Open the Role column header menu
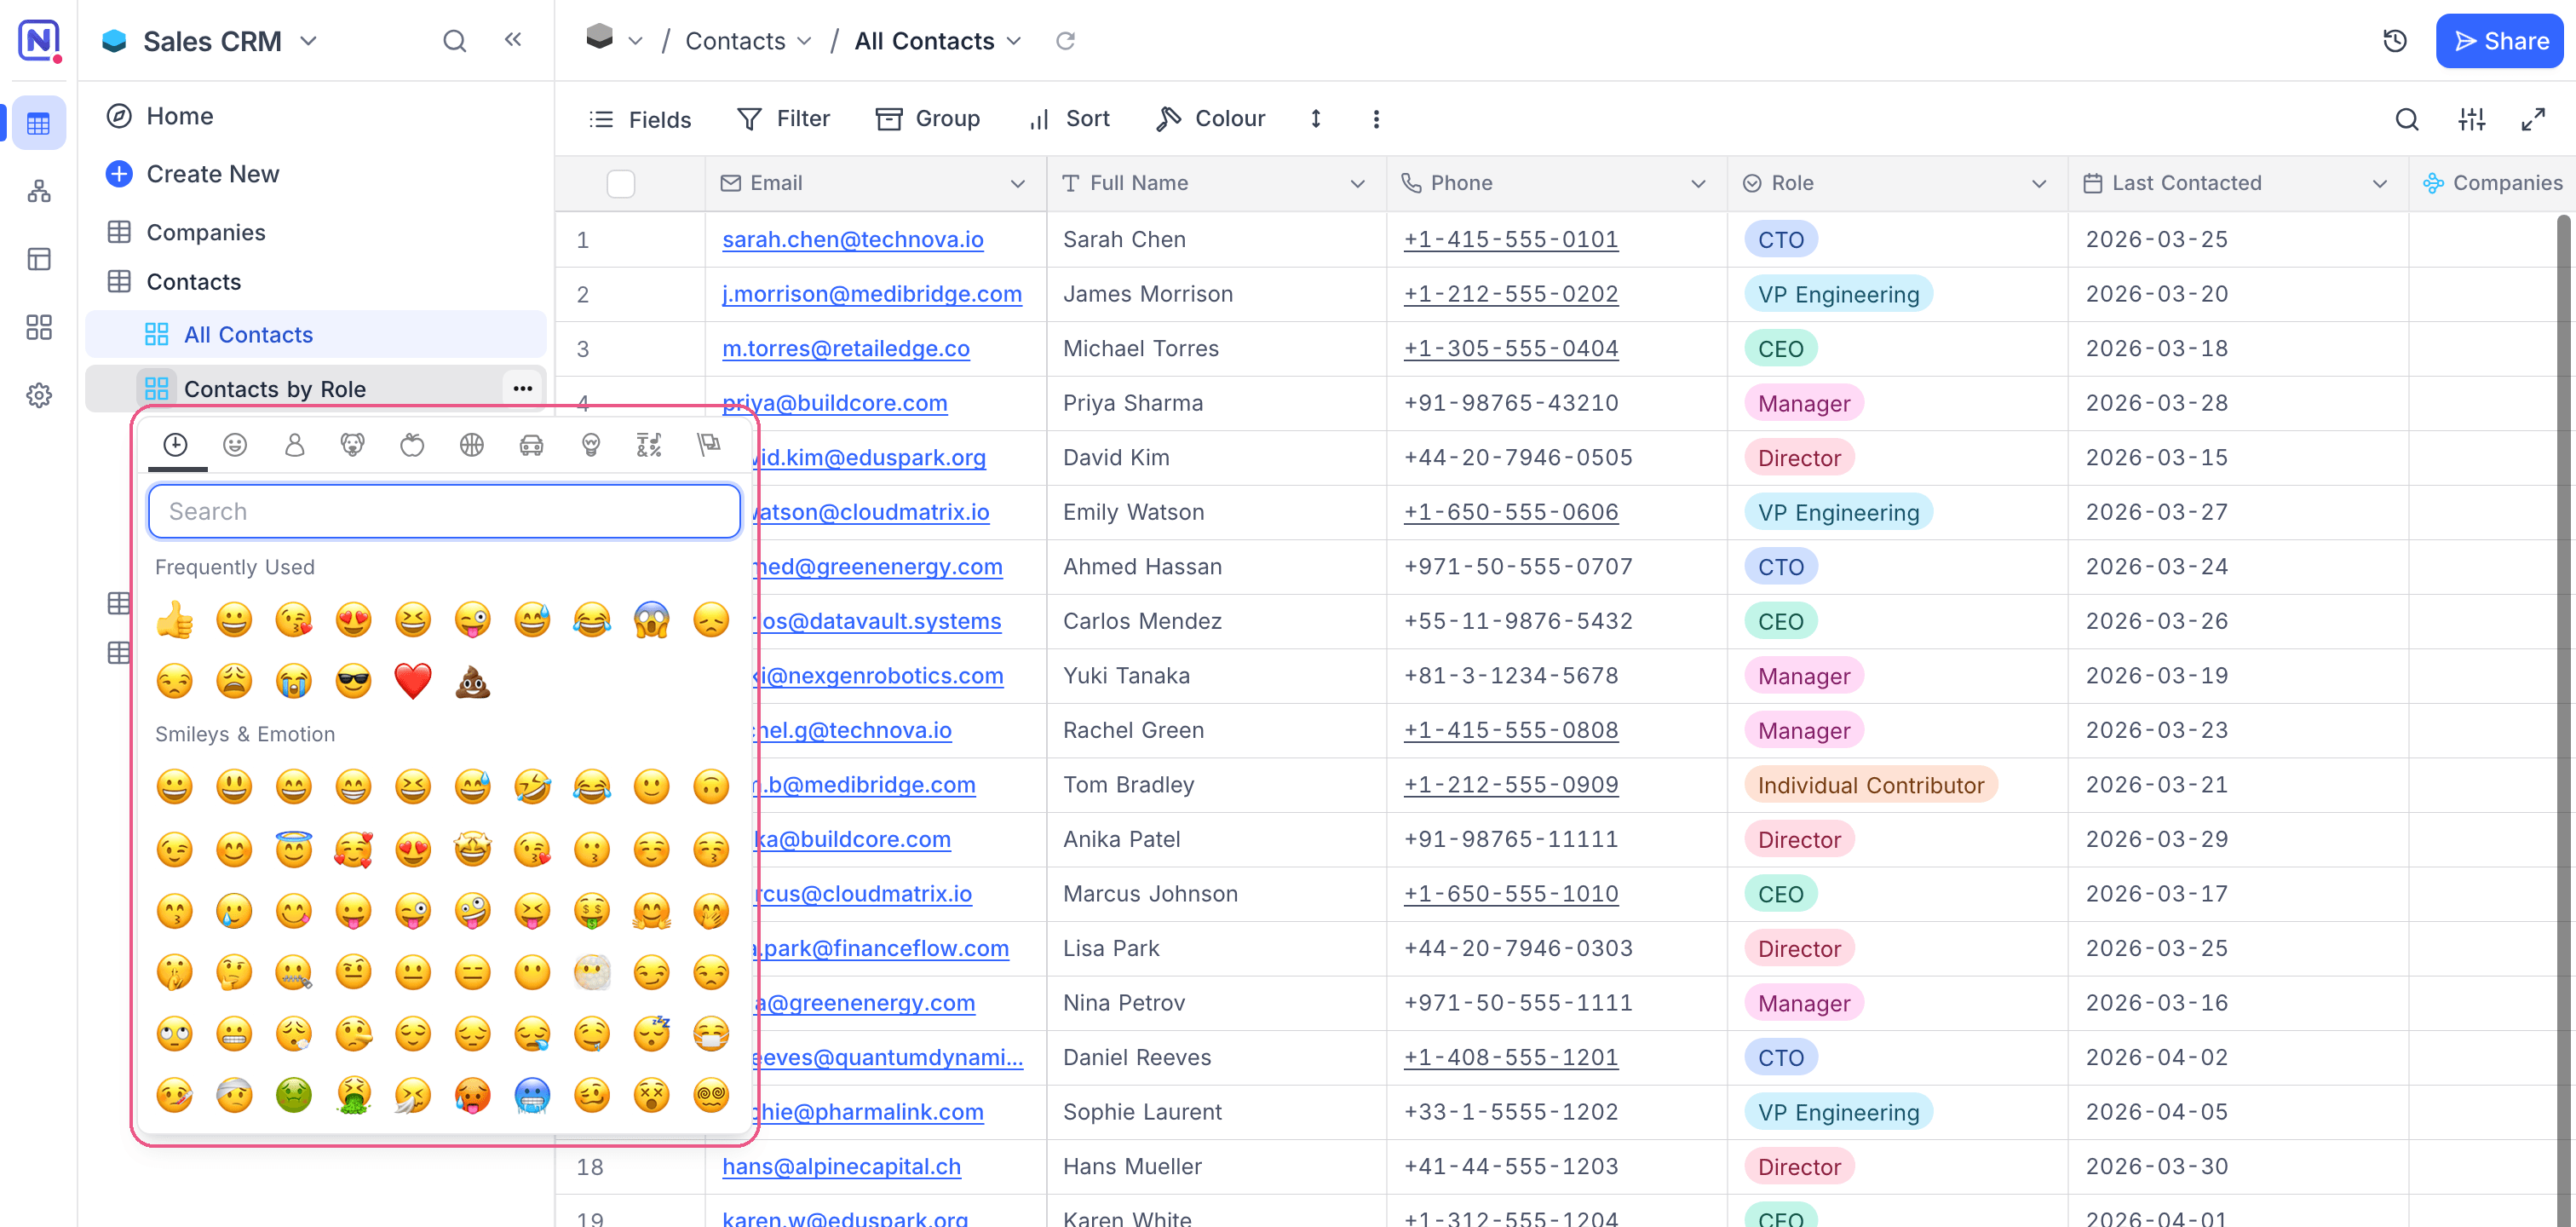 click(x=2039, y=184)
